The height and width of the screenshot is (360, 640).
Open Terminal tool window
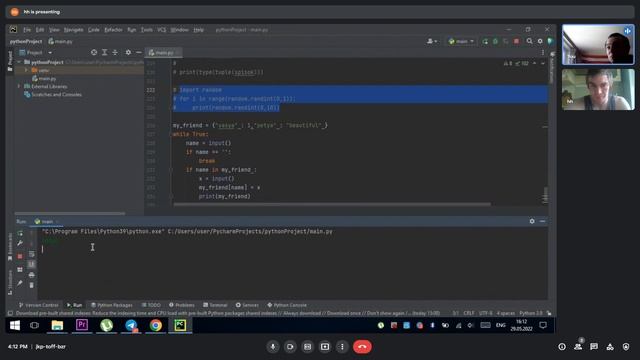[215, 305]
